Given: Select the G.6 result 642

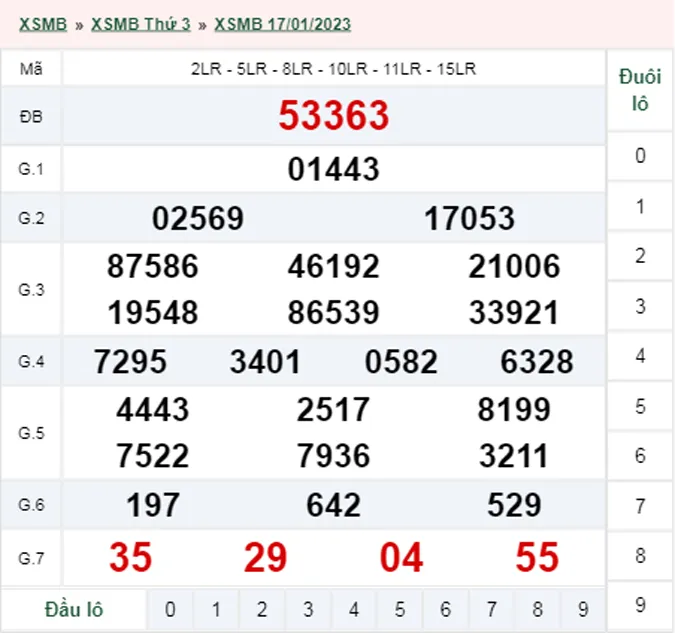Looking at the screenshot, I should pos(333,505).
